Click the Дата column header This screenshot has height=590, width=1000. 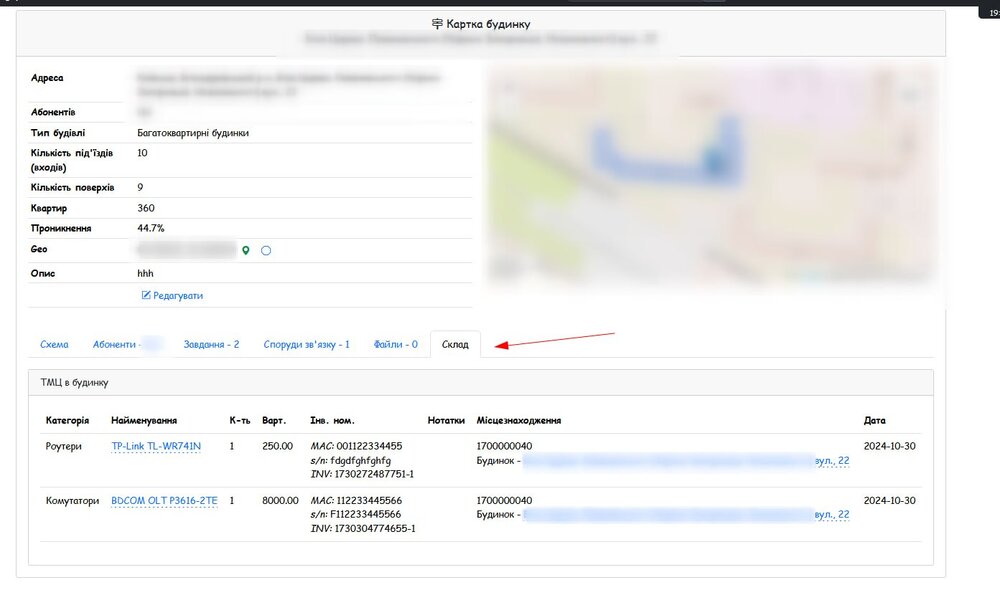[874, 420]
